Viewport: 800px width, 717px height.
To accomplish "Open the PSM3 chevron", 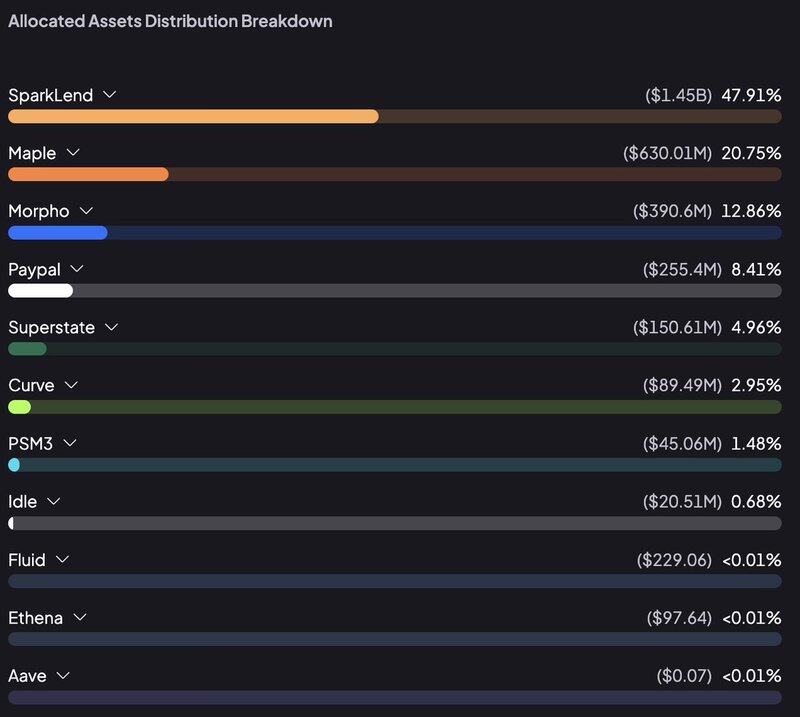I will tap(69, 443).
